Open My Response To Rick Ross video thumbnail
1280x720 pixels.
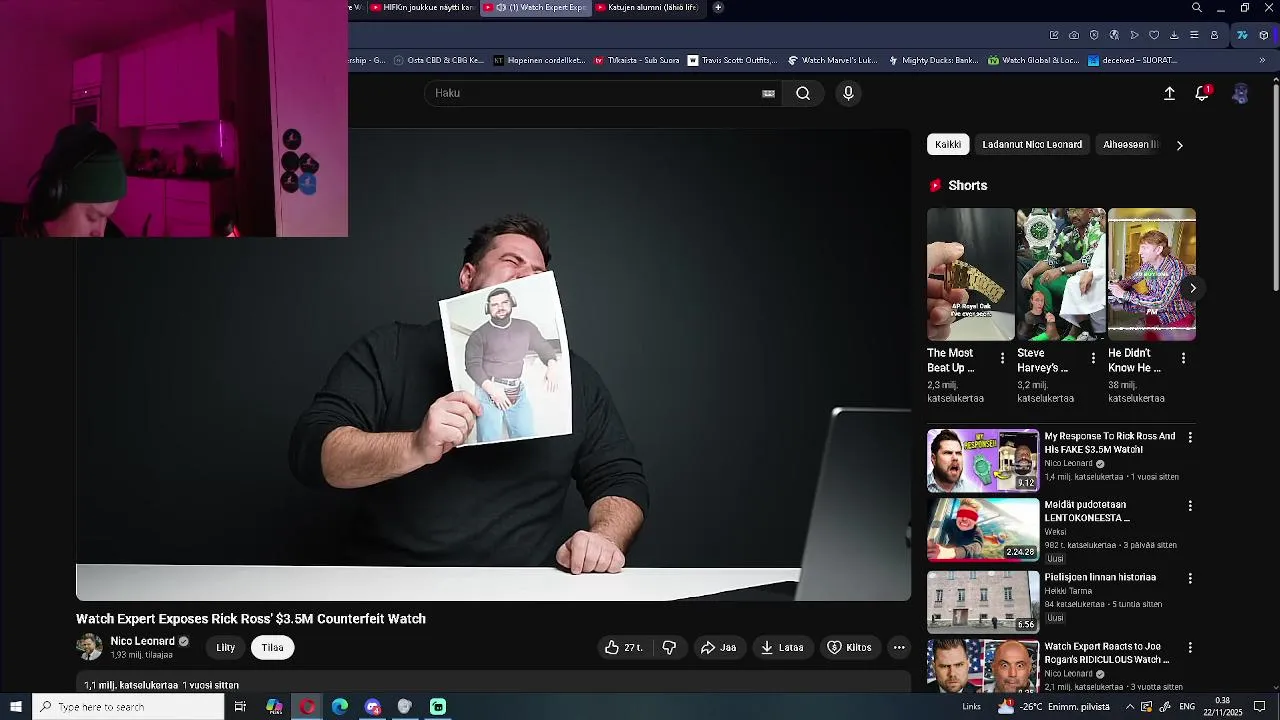983,461
